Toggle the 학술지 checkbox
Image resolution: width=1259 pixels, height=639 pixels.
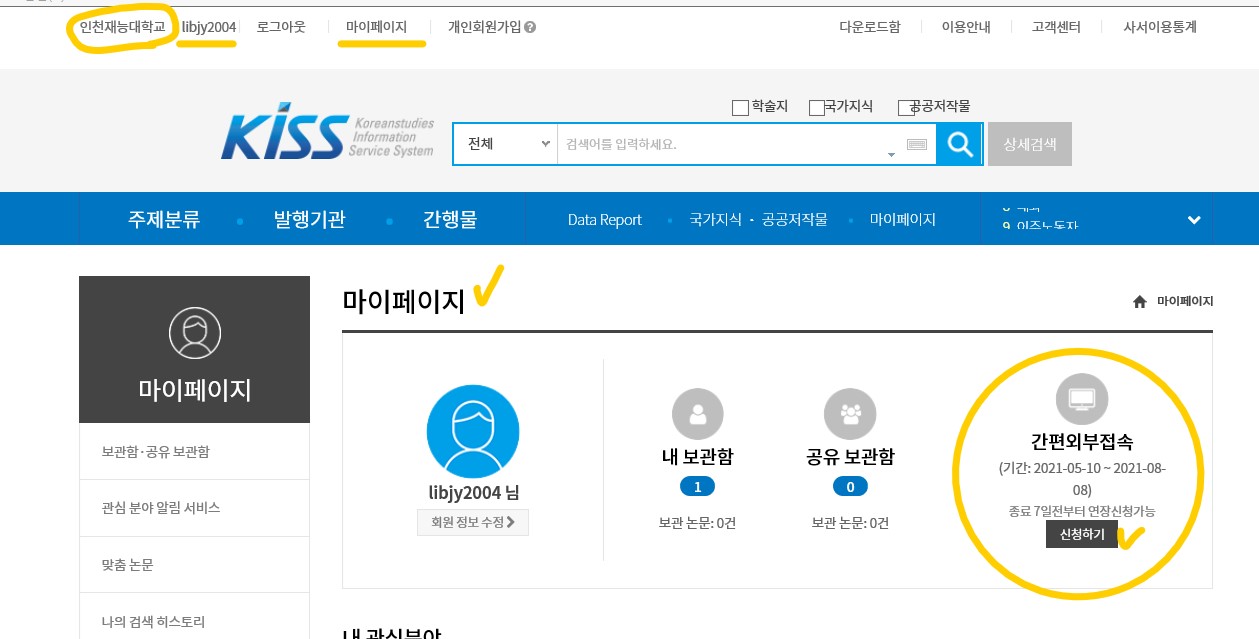pyautogui.click(x=740, y=108)
